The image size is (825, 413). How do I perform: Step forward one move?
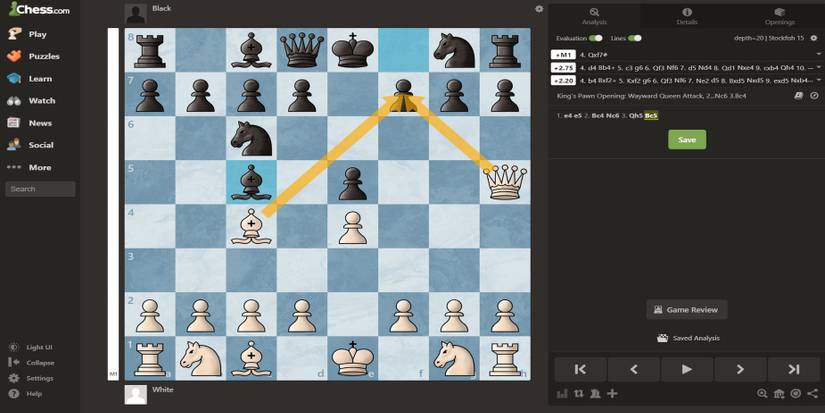[740, 370]
